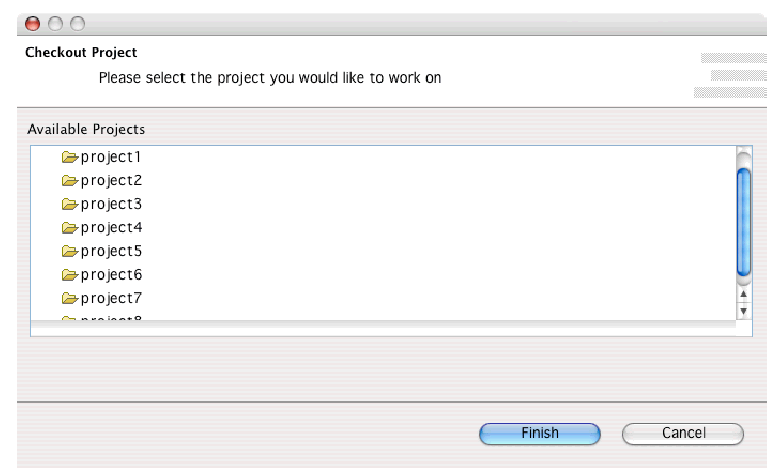This screenshot has height=476, width=779.
Task: Cancel the Checkout Project dialog
Action: [684, 433]
